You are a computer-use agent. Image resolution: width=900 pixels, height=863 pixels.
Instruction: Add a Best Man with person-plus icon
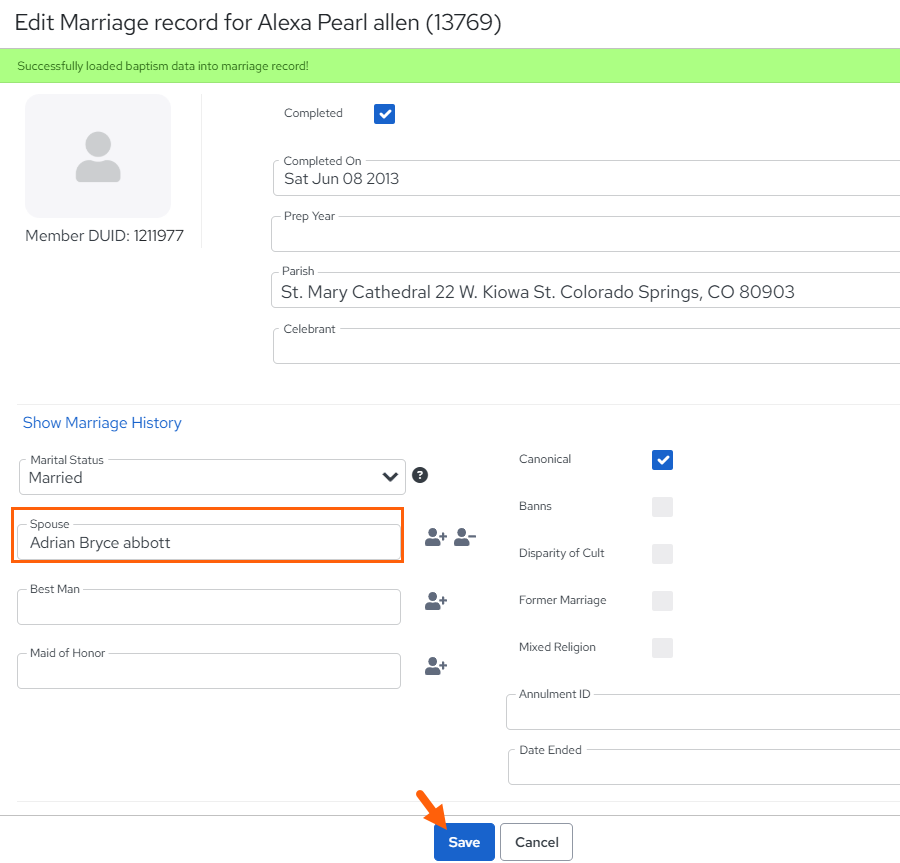pos(436,601)
